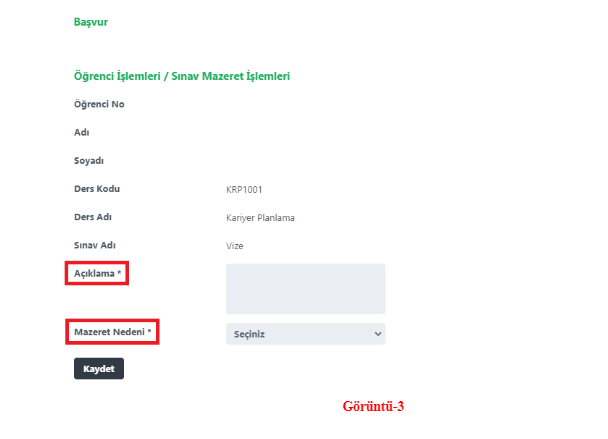
Task: Open the Mazeret Nedeni dropdown showing Seçiniz
Action: [305, 333]
